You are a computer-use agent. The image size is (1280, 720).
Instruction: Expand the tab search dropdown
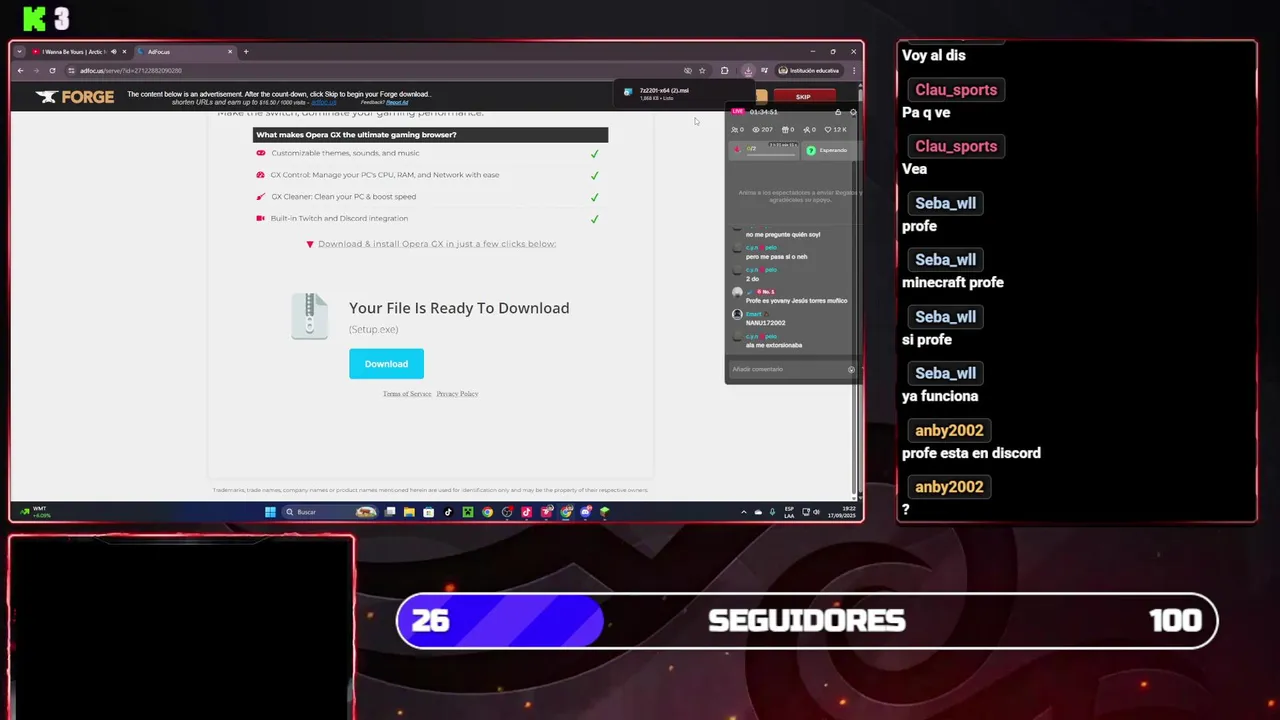19,52
